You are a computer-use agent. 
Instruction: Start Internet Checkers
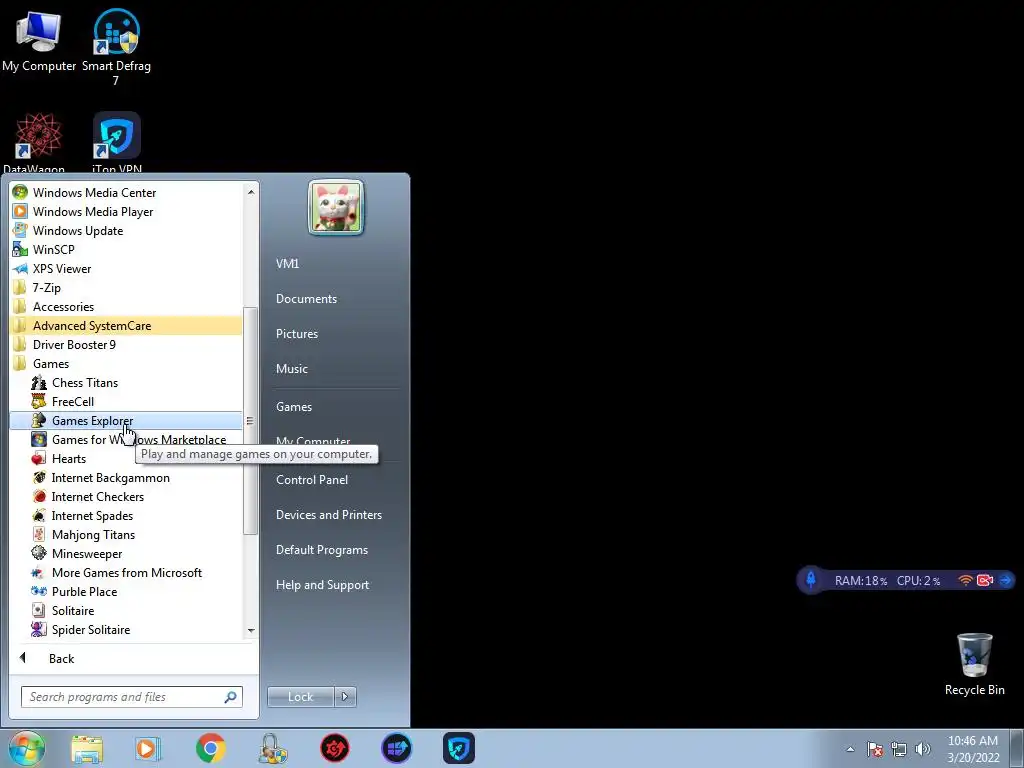(x=126, y=496)
